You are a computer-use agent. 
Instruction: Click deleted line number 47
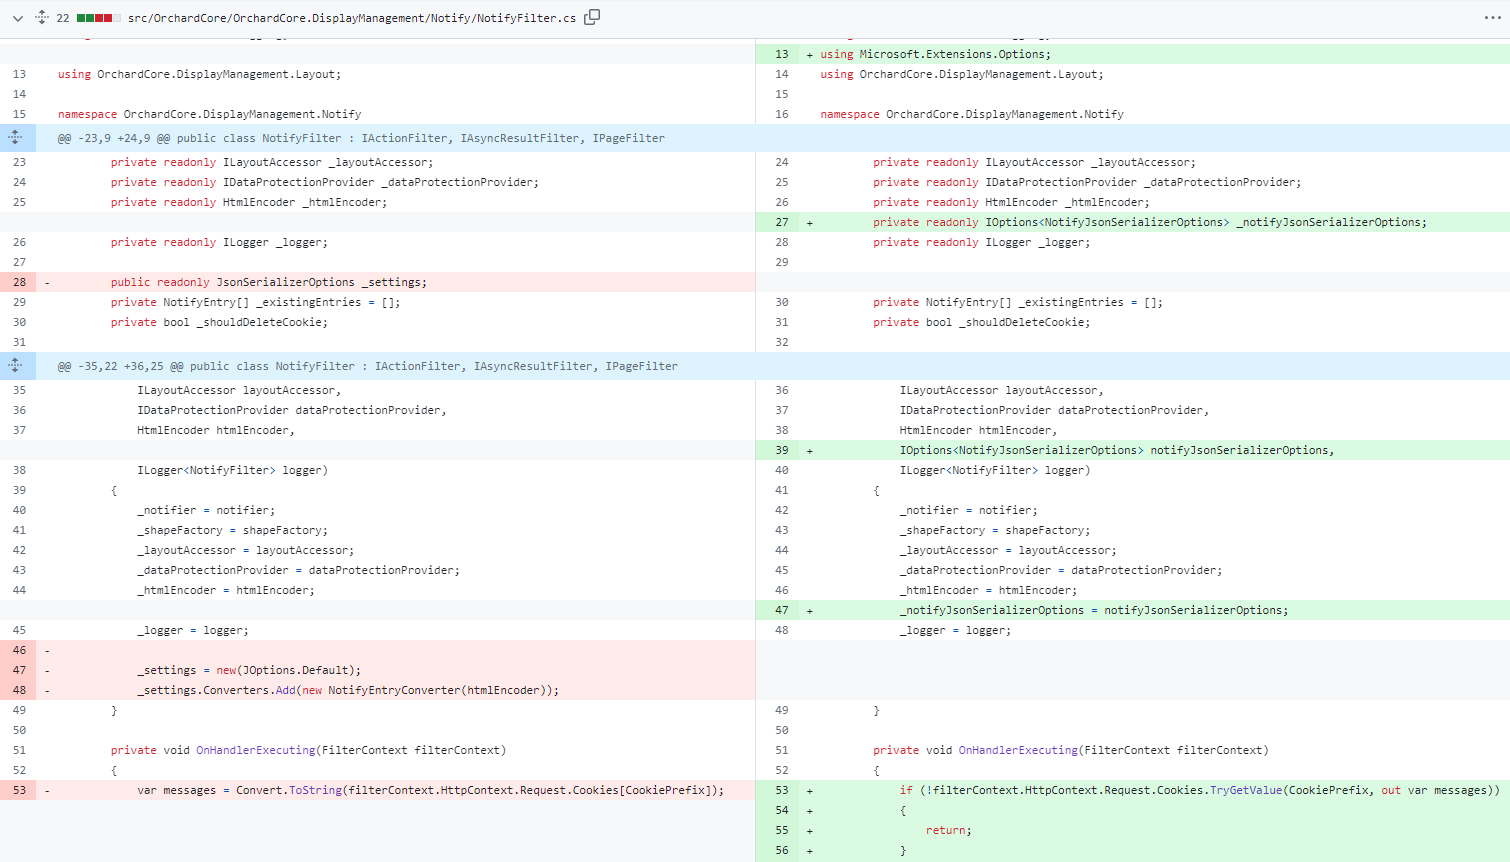point(19,670)
